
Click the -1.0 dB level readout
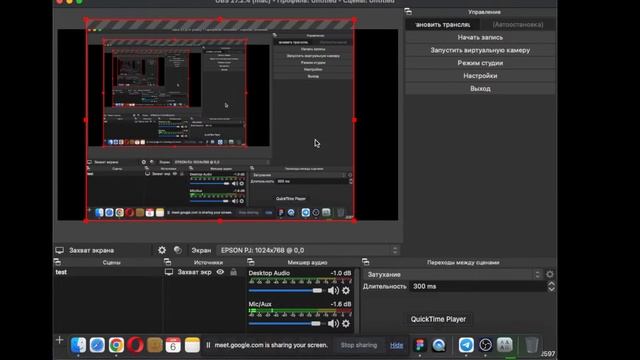click(x=341, y=273)
